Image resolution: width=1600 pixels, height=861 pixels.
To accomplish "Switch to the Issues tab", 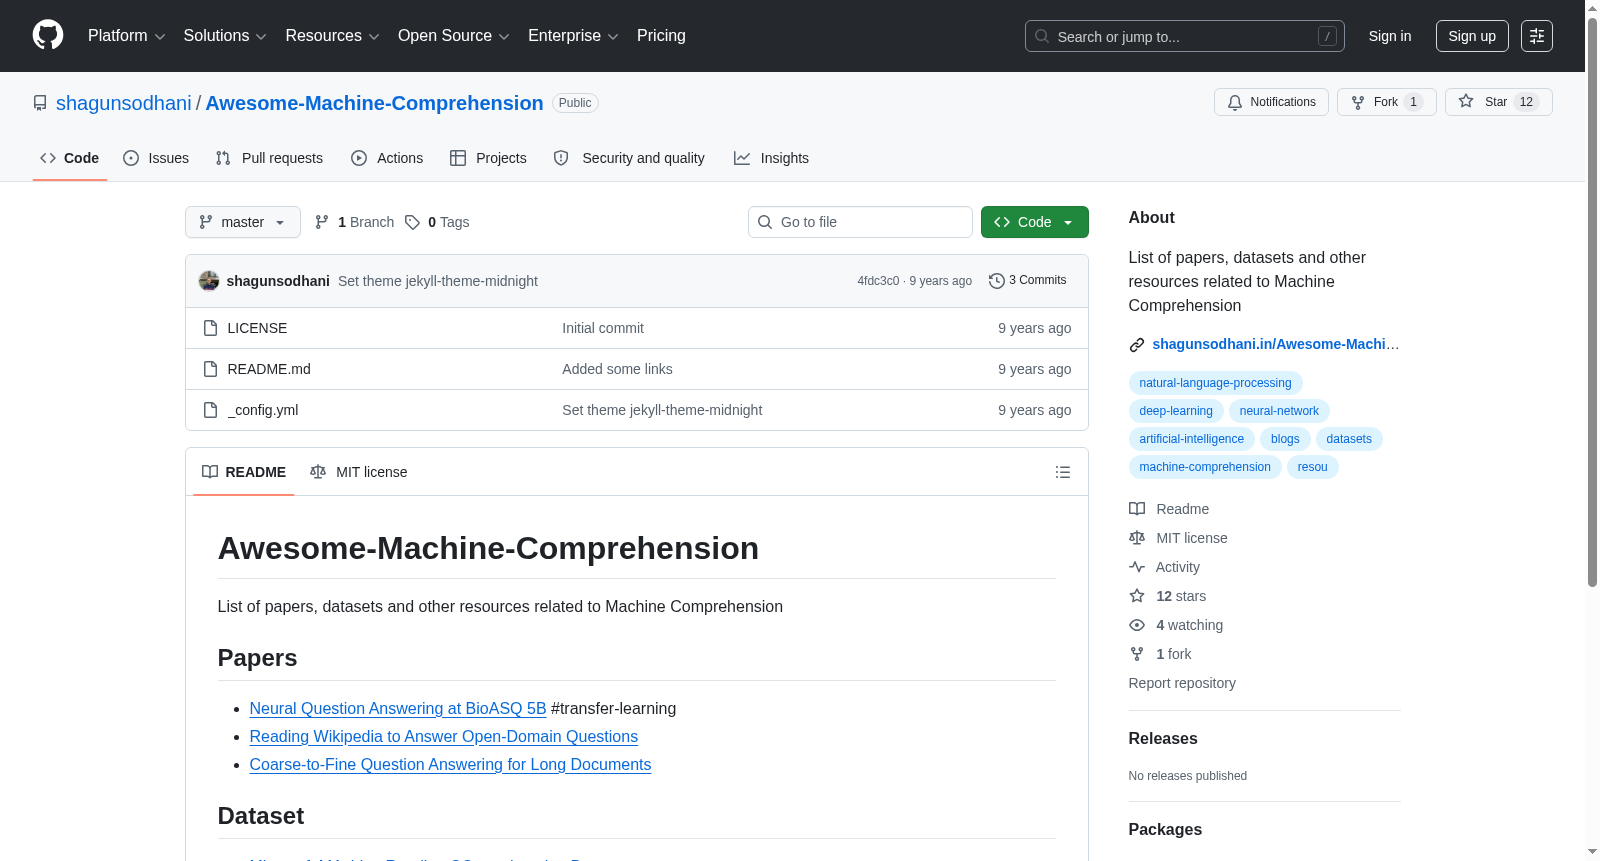I will pyautogui.click(x=156, y=158).
